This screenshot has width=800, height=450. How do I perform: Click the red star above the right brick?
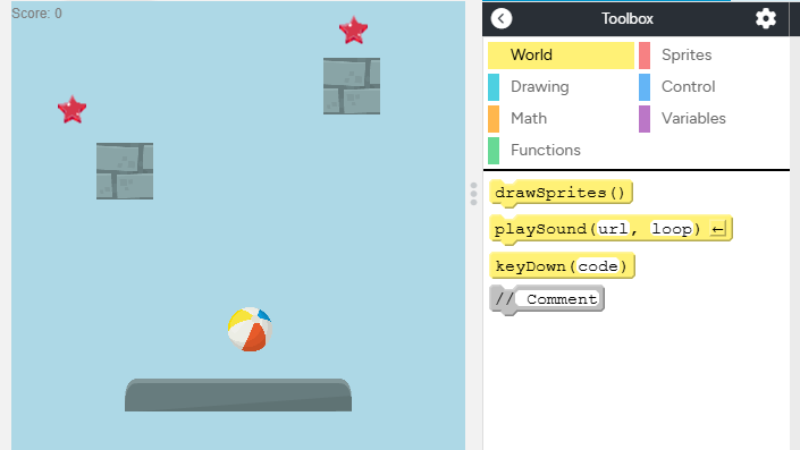(353, 30)
